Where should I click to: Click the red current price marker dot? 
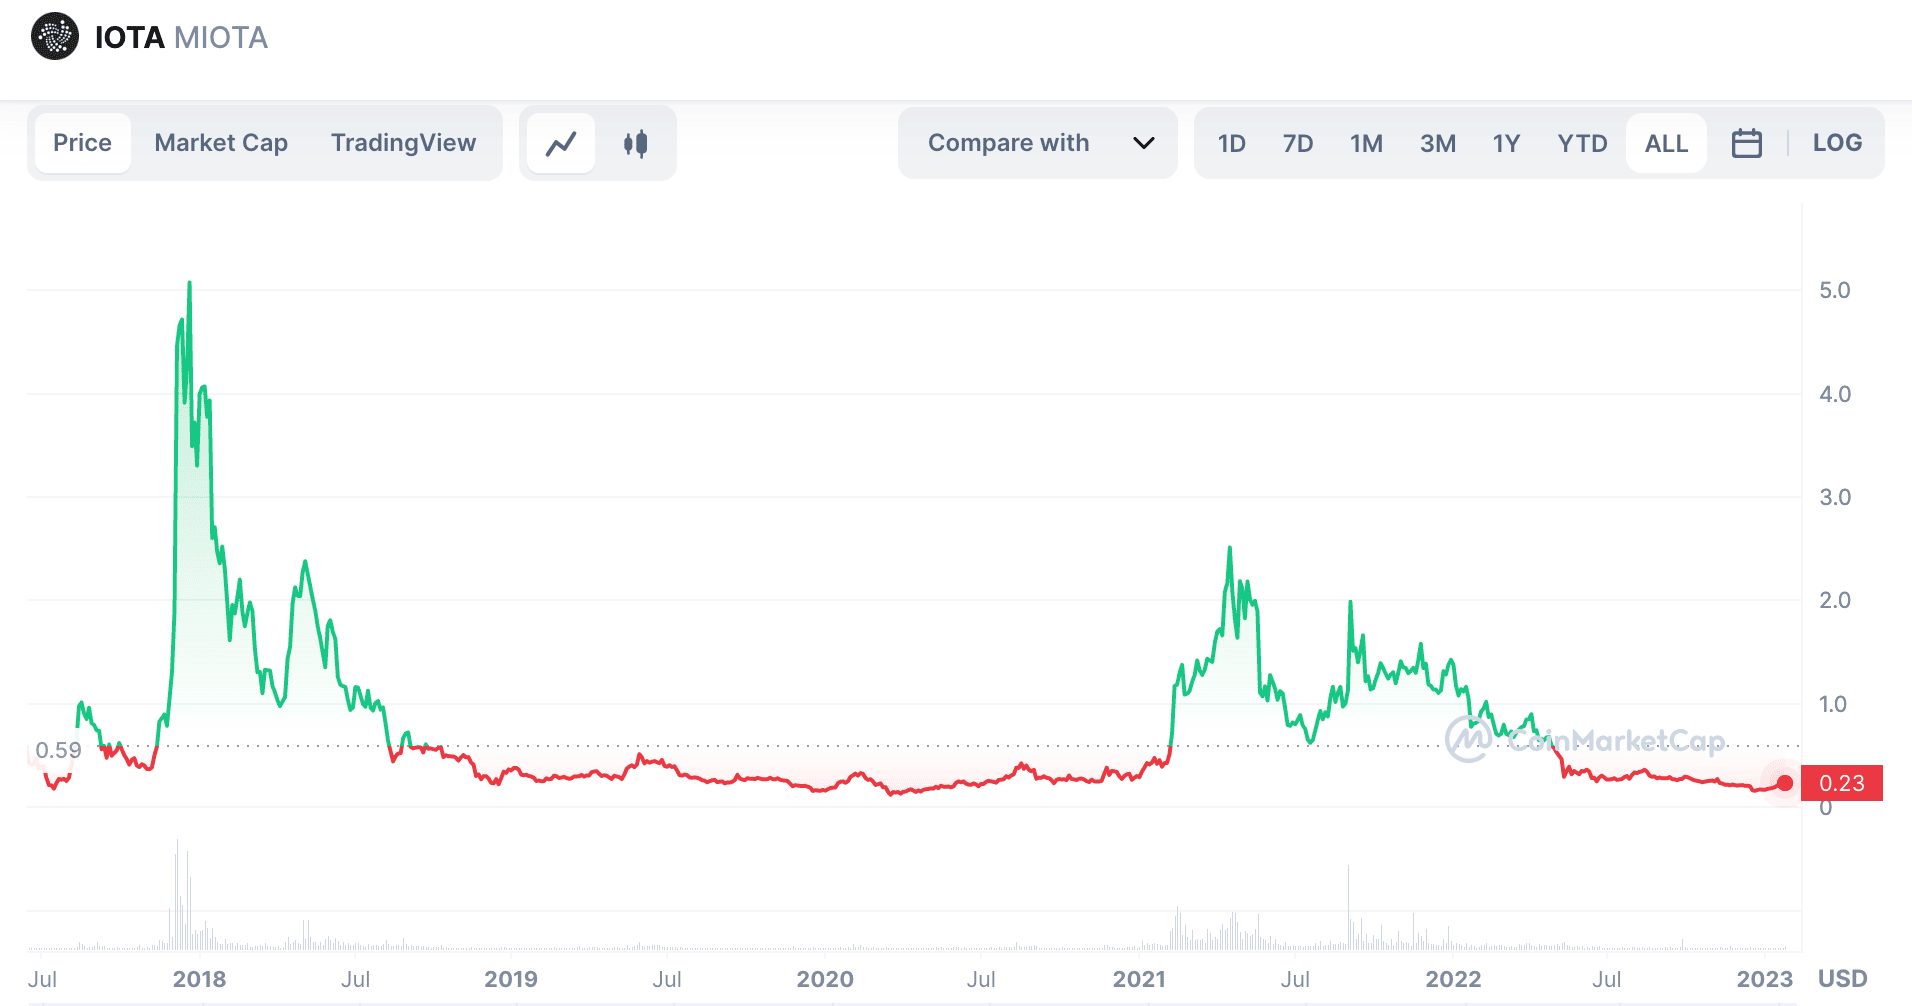tap(1785, 783)
